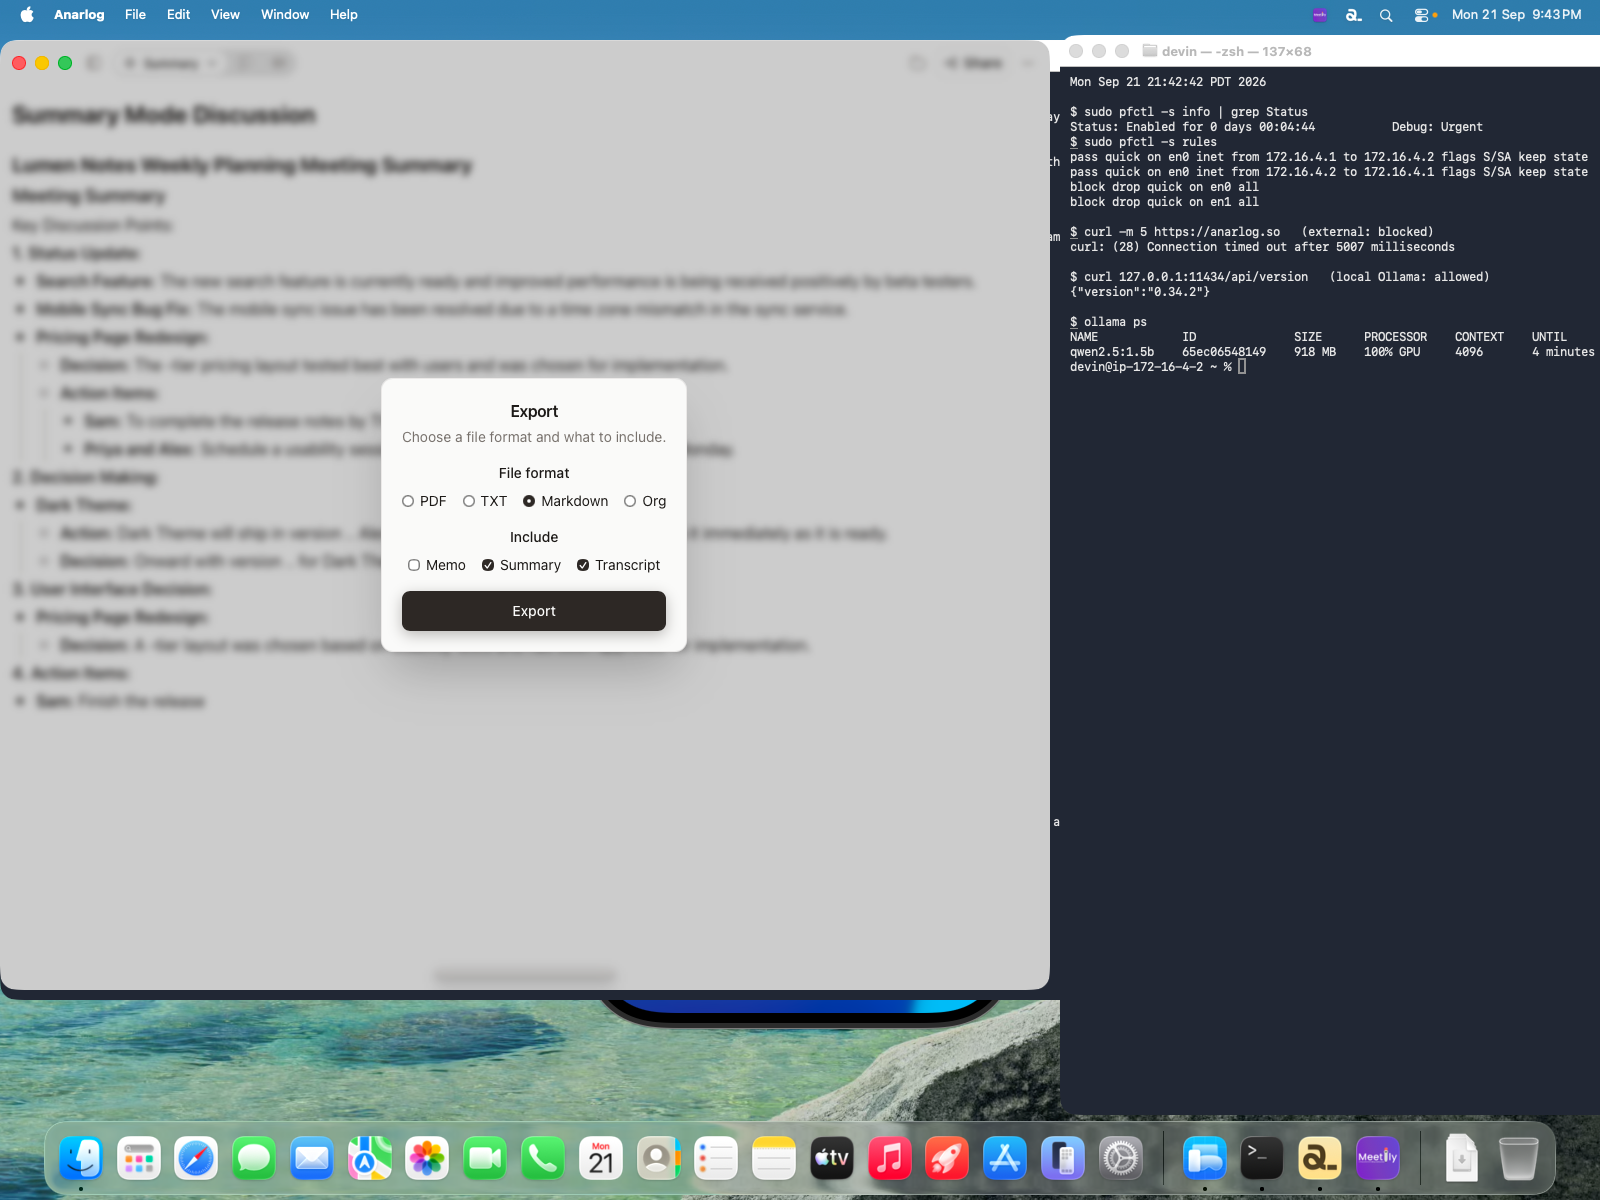Pick the Org file format radio button

coord(630,501)
